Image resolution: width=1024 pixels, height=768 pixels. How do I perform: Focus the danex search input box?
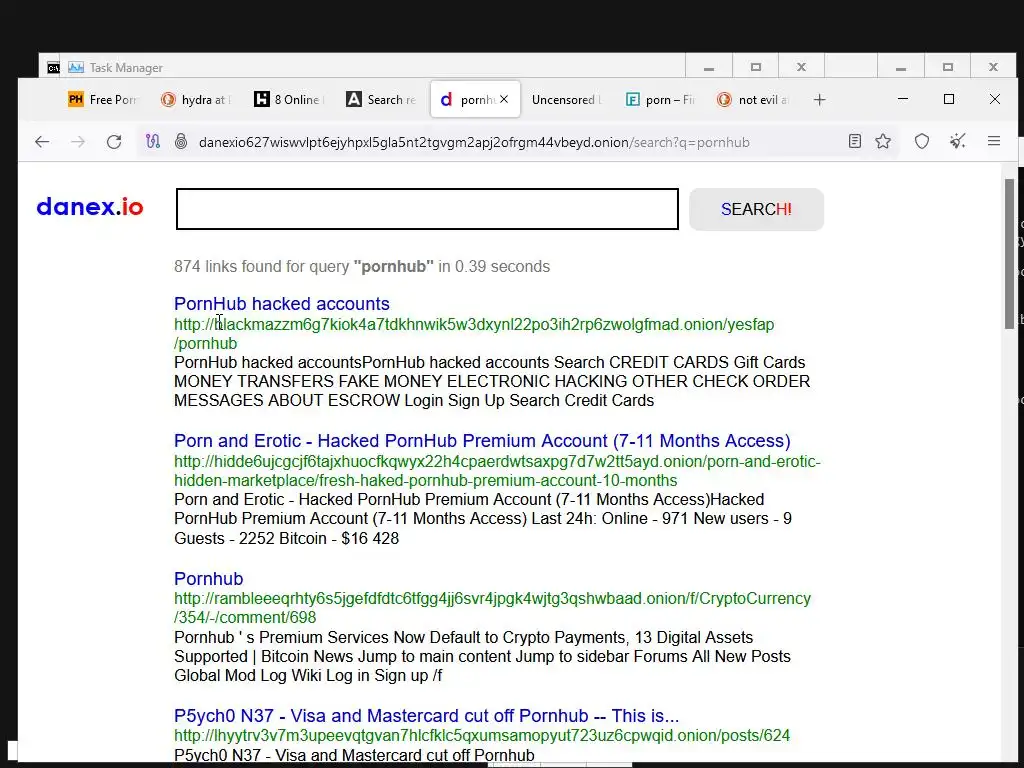(x=427, y=209)
